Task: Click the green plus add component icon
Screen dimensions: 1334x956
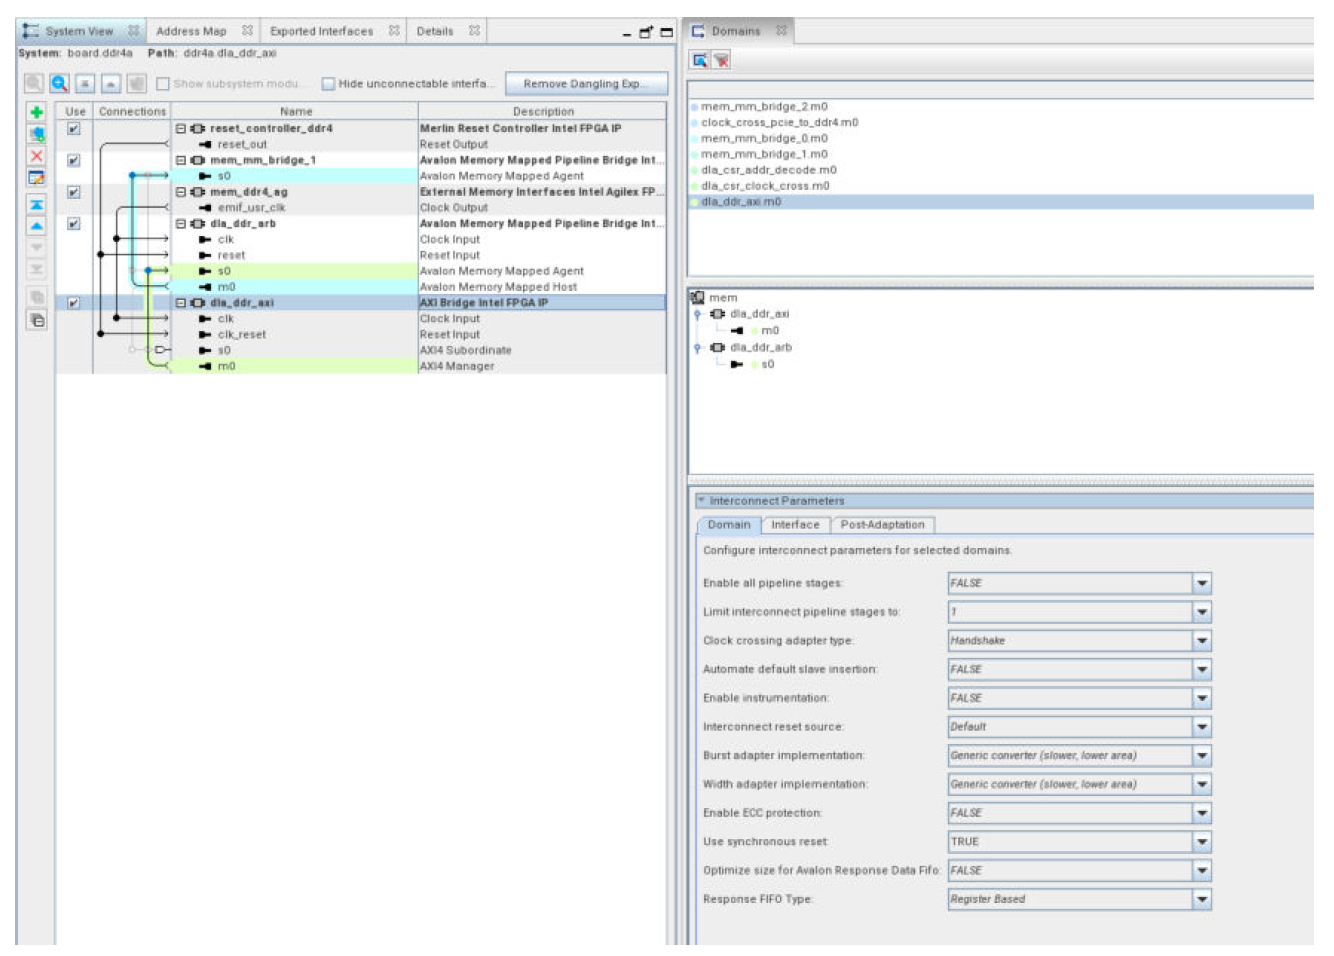Action: [37, 112]
